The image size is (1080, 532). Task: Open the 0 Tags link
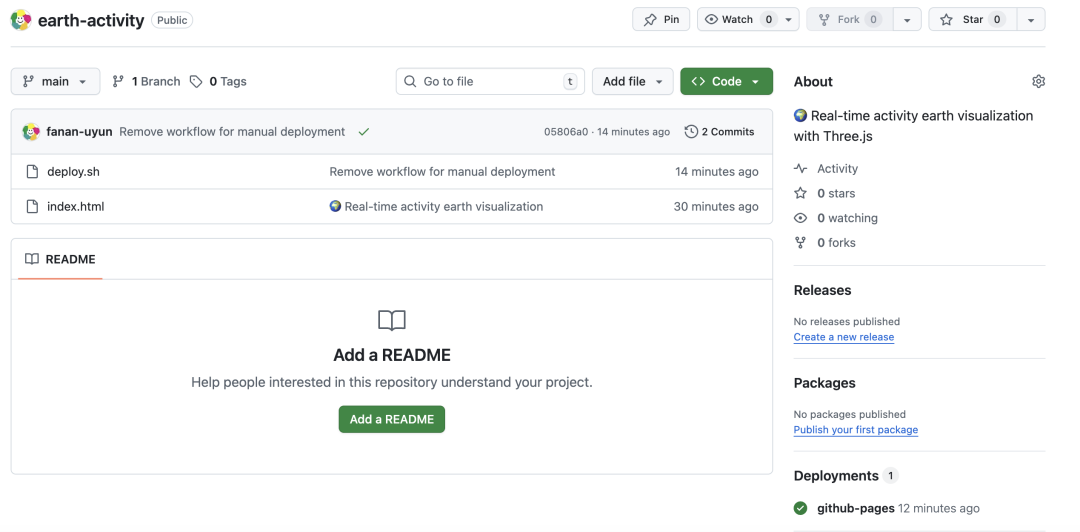click(218, 81)
